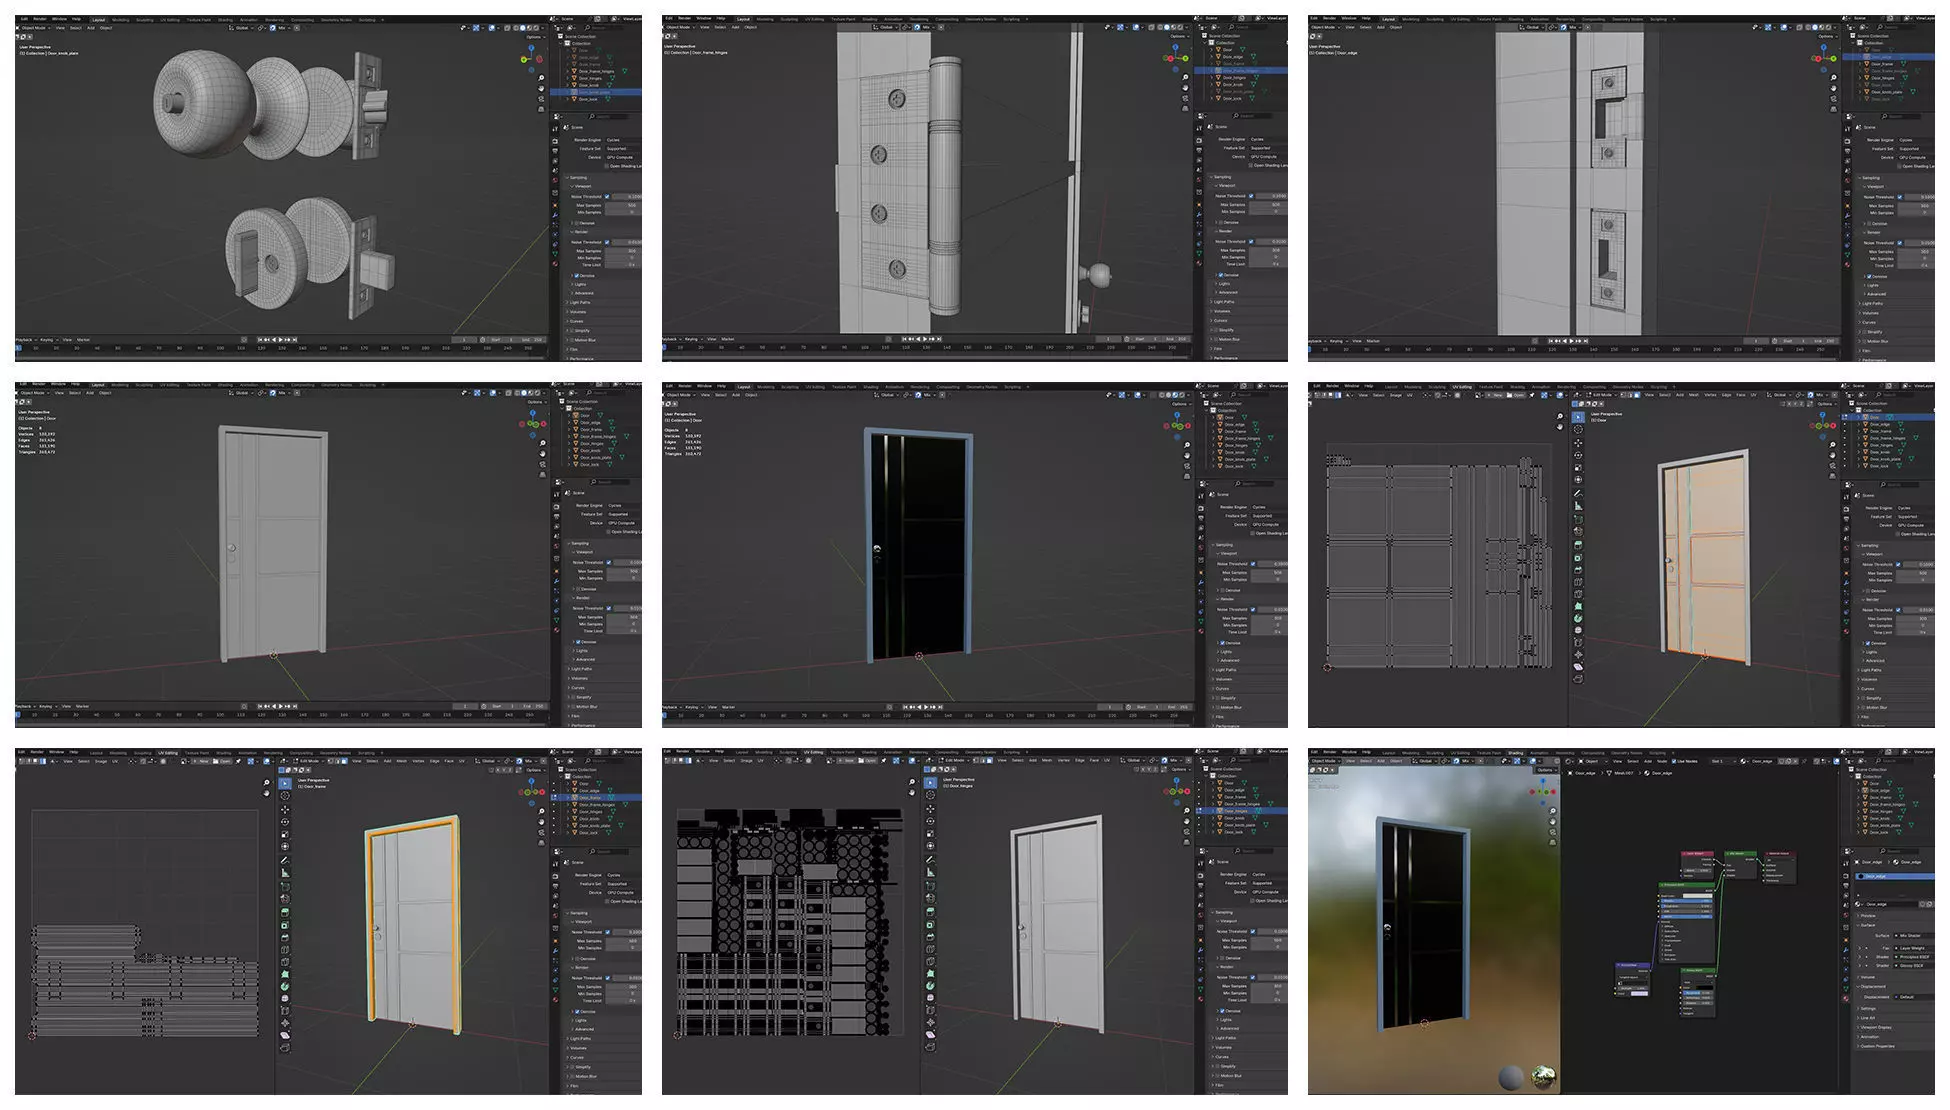The height and width of the screenshot is (1110, 1950).
Task: In knob wireframe screenshot, expand the Volumes panel
Action: coord(578,312)
